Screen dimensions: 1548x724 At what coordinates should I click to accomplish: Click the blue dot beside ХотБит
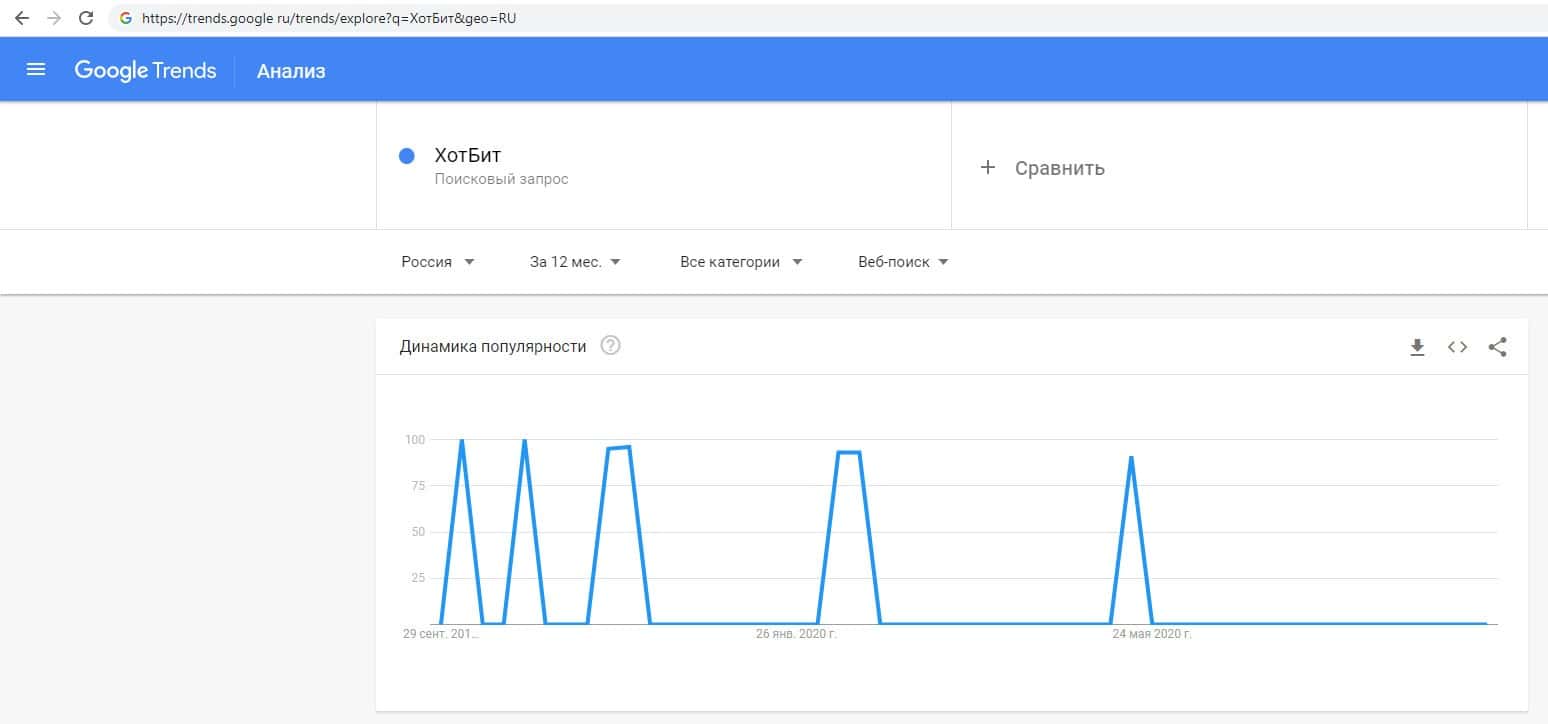tap(407, 156)
